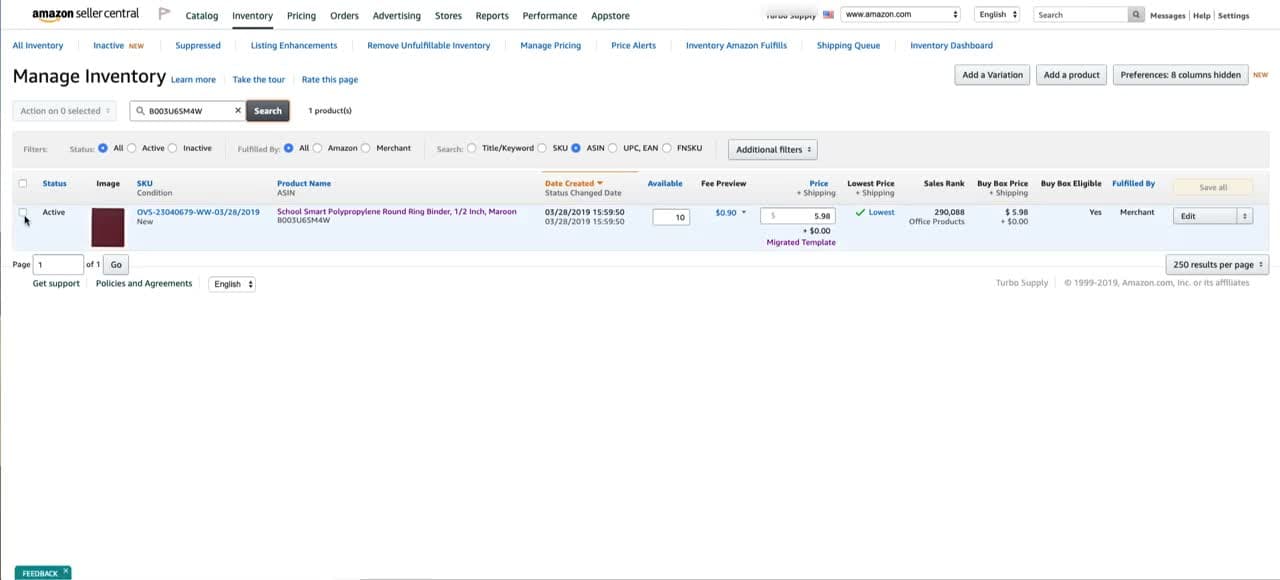Open the Orders menu

coord(344,16)
